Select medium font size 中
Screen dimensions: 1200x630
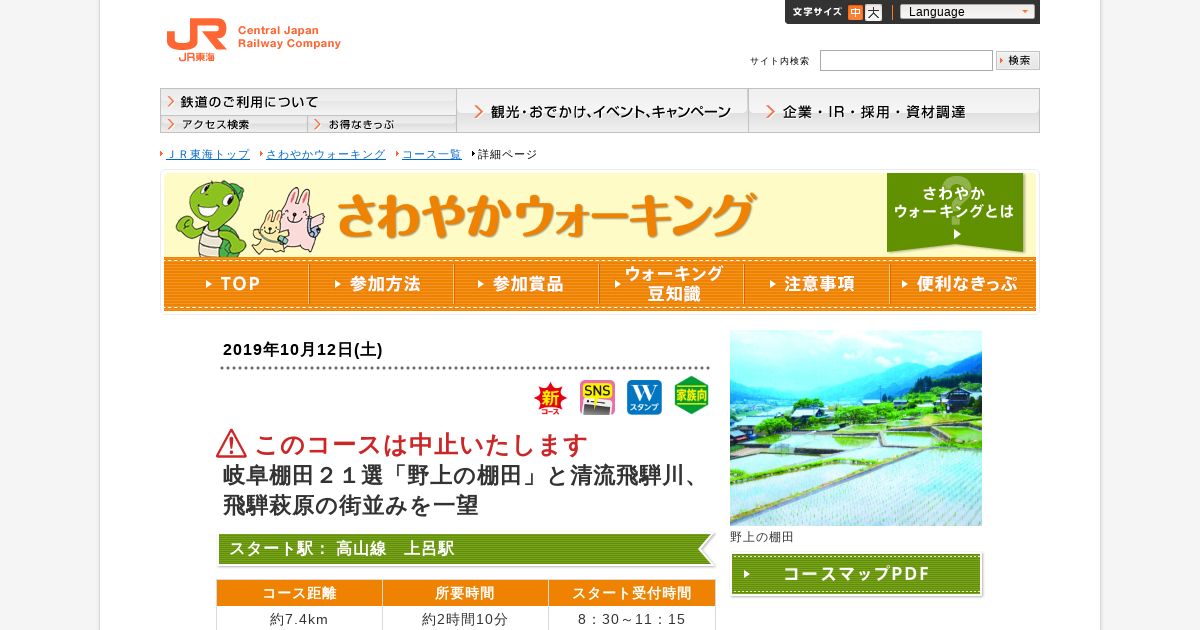(855, 12)
